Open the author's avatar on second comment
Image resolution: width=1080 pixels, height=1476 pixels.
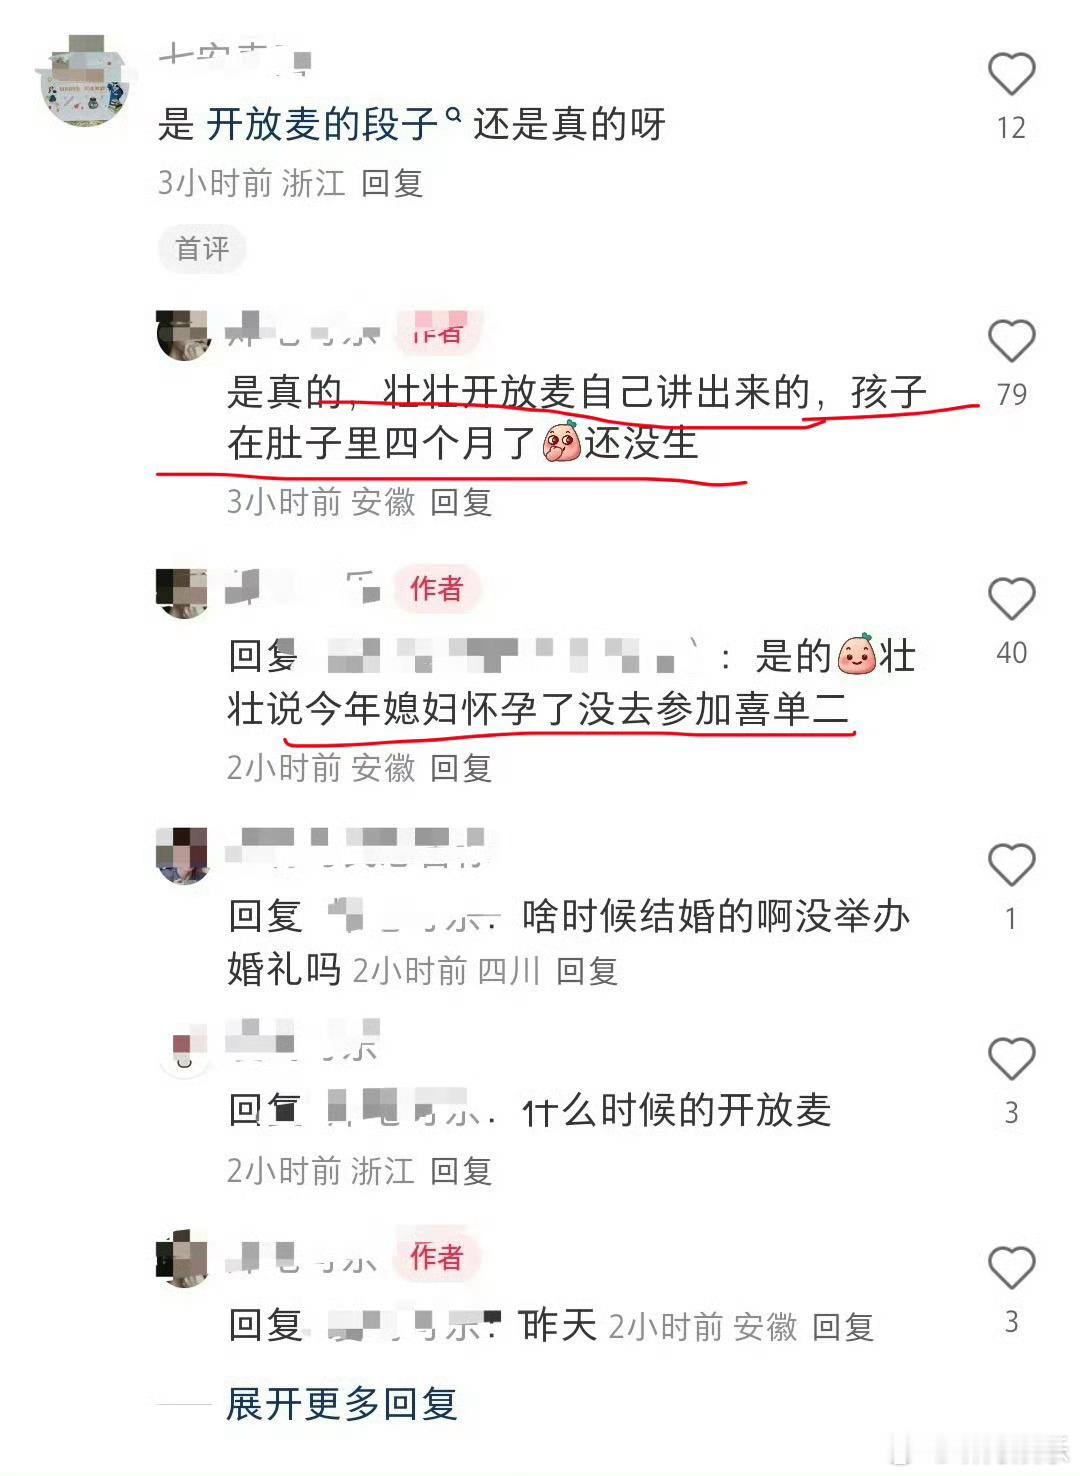(183, 335)
